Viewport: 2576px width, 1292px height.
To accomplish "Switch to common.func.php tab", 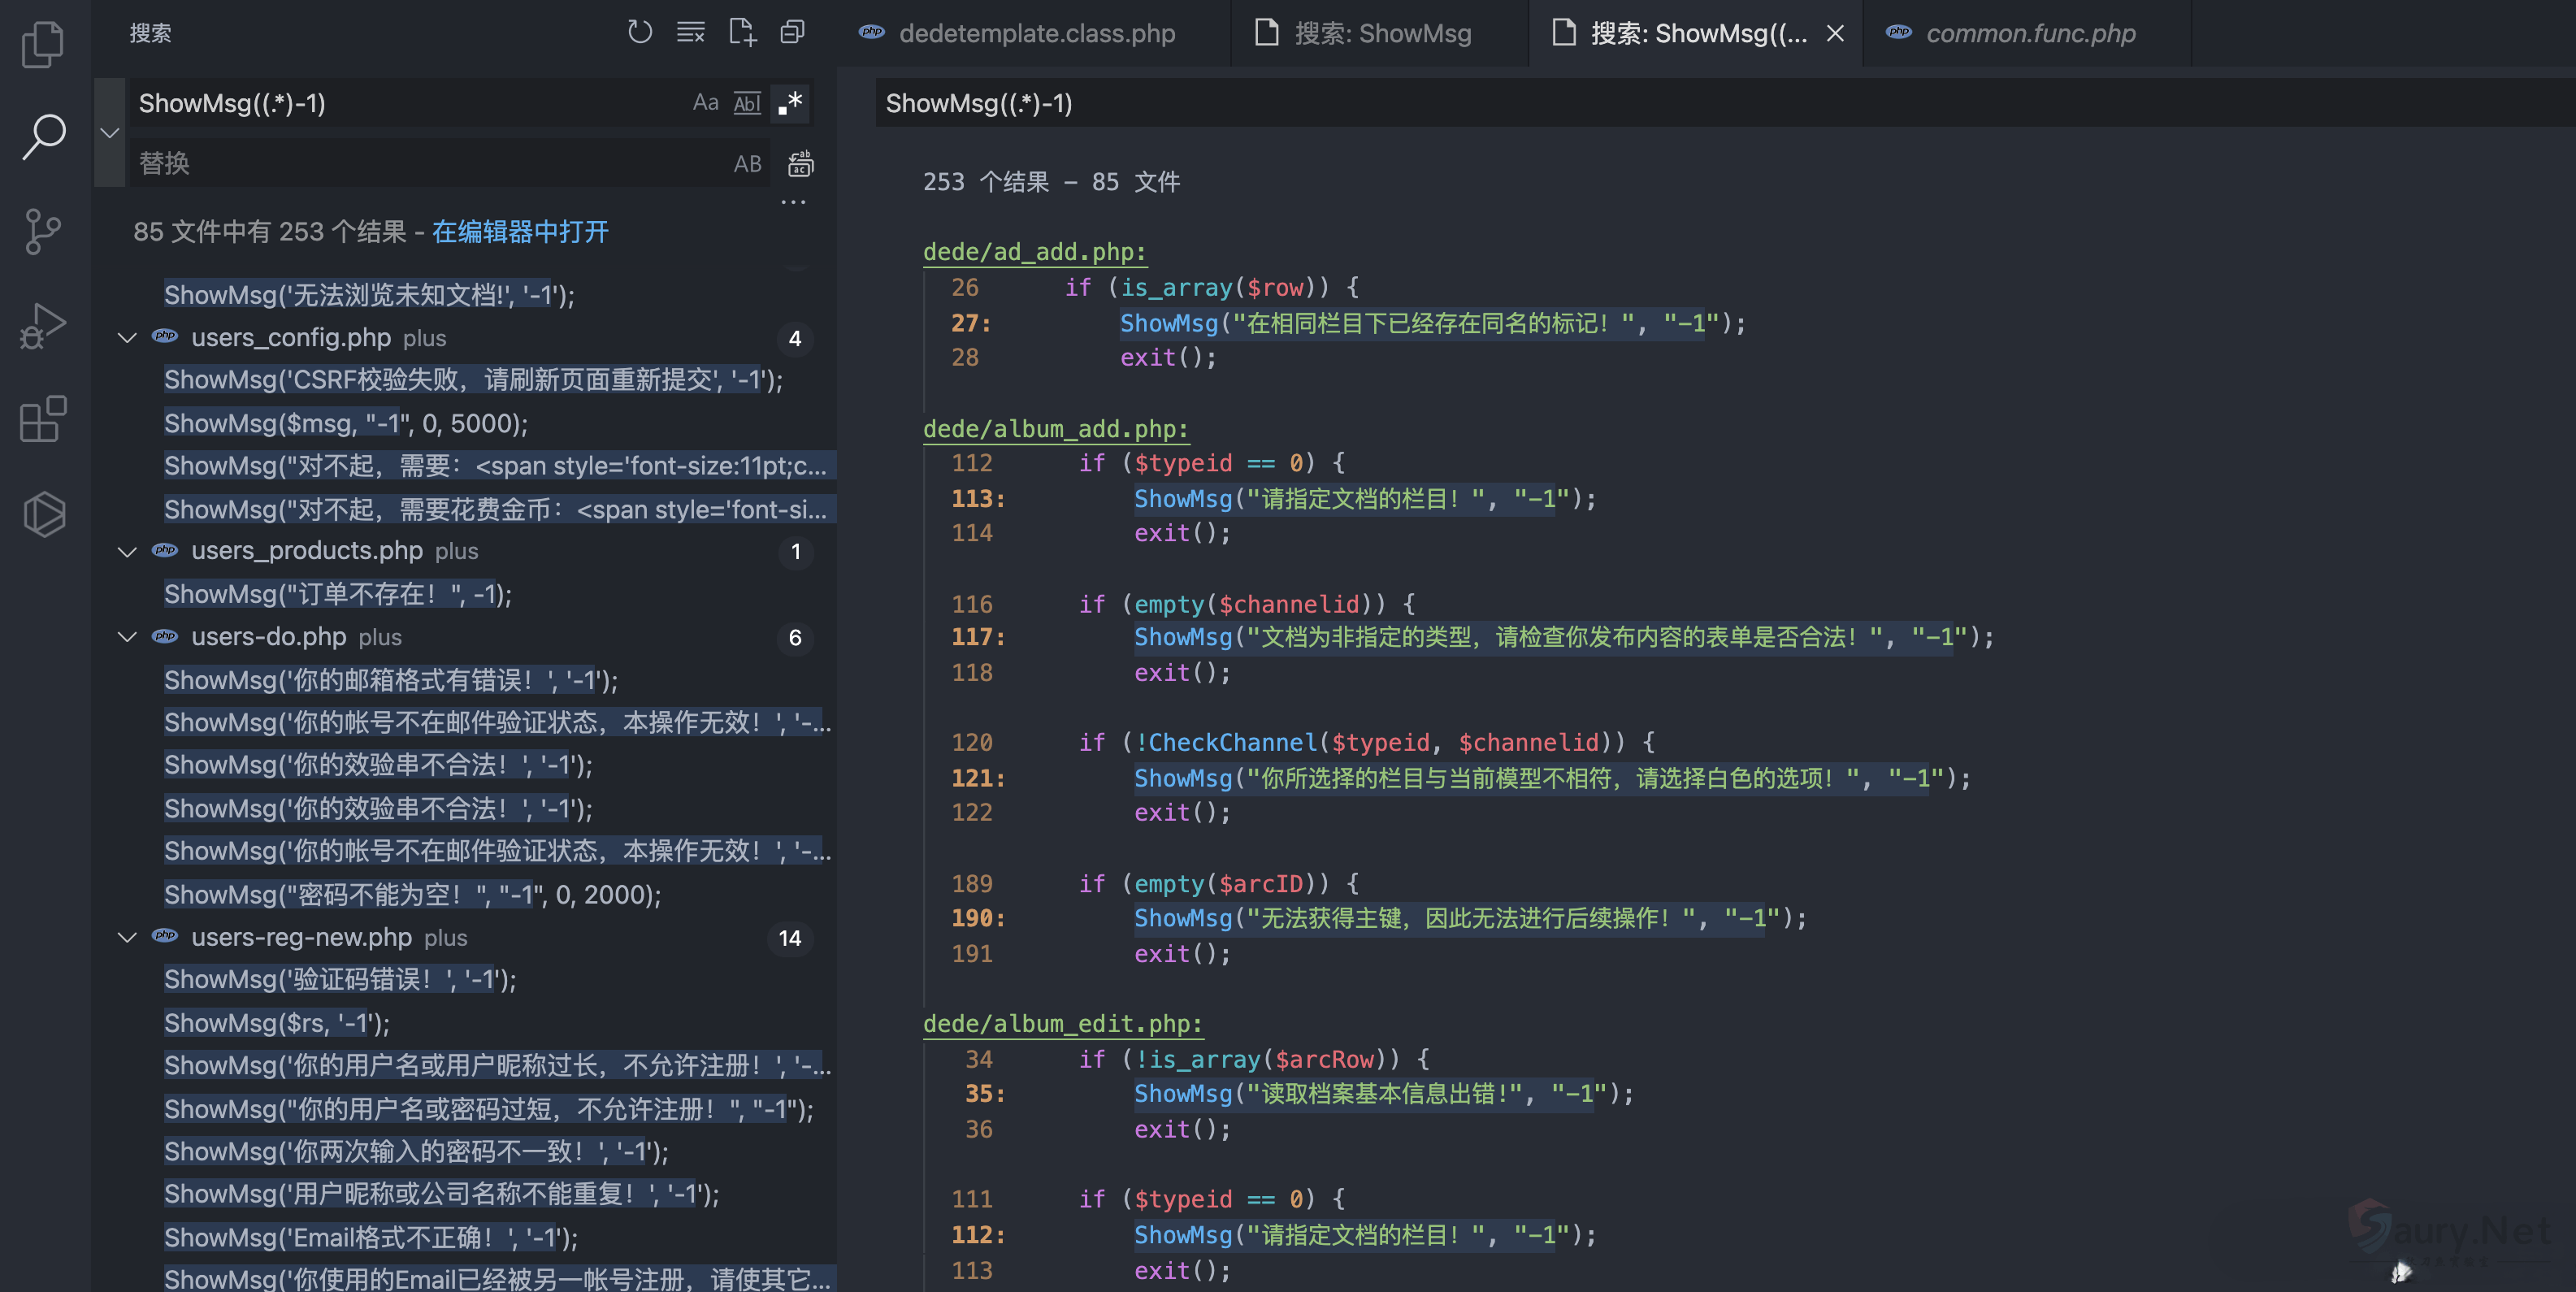I will coord(2027,33).
